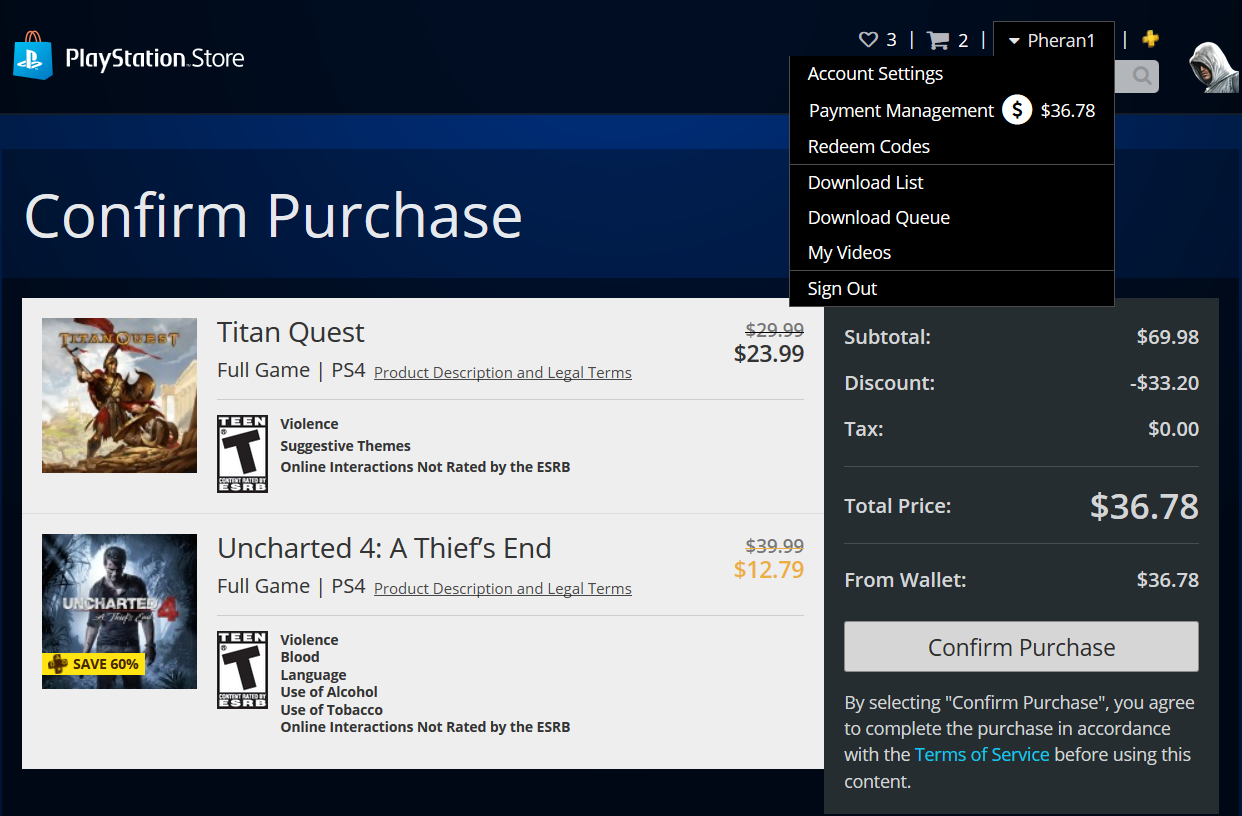Click the Use of Alcohol descriptor
The width and height of the screenshot is (1242, 816).
coord(329,692)
